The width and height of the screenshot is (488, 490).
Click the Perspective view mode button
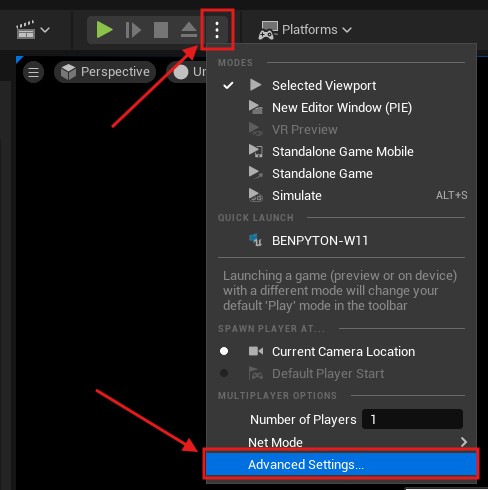click(105, 72)
